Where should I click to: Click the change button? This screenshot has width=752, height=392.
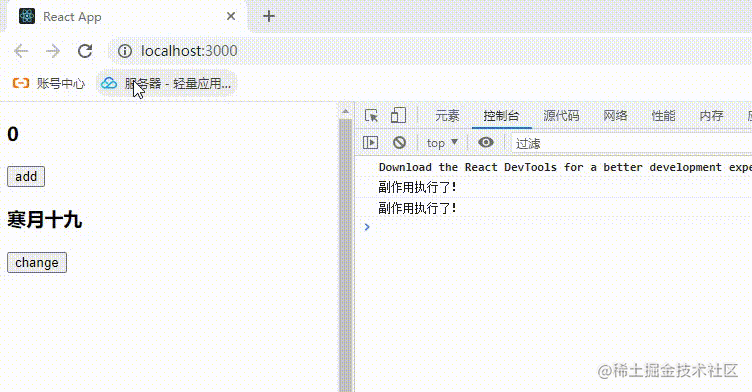pos(37,262)
